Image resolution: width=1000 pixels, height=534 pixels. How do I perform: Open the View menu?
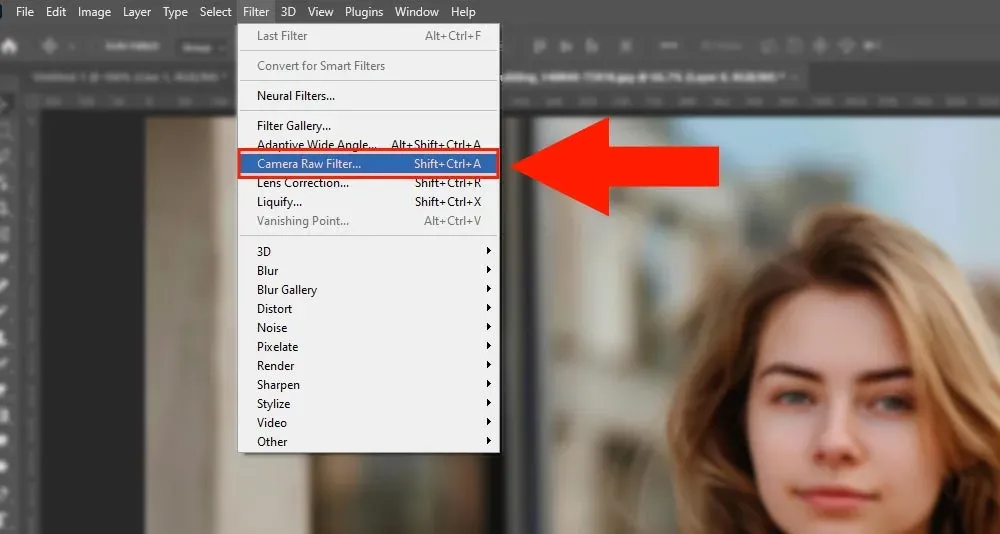pyautogui.click(x=320, y=11)
